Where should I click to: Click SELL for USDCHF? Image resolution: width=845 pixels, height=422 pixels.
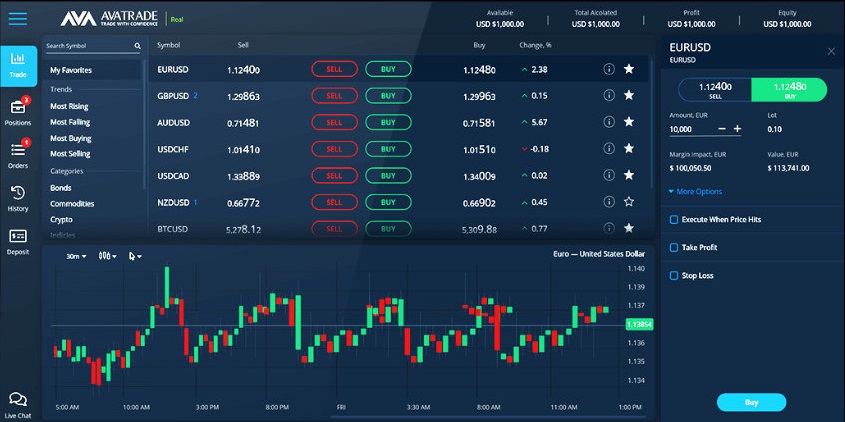point(334,149)
